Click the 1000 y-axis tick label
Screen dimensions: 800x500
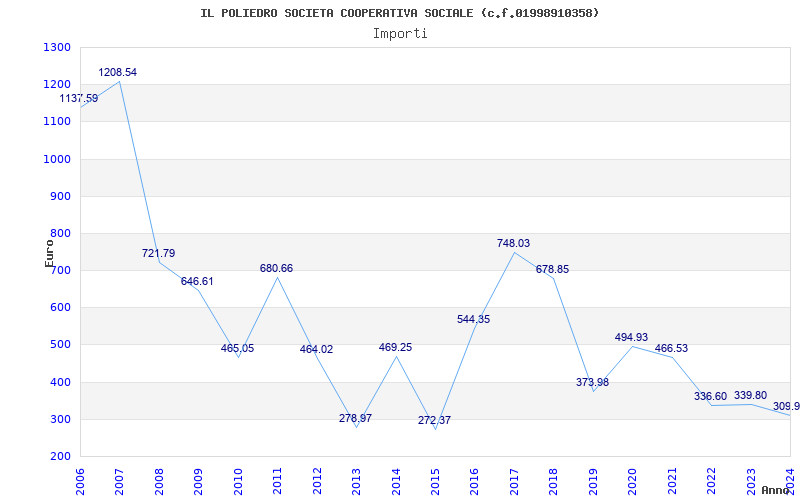[56, 159]
